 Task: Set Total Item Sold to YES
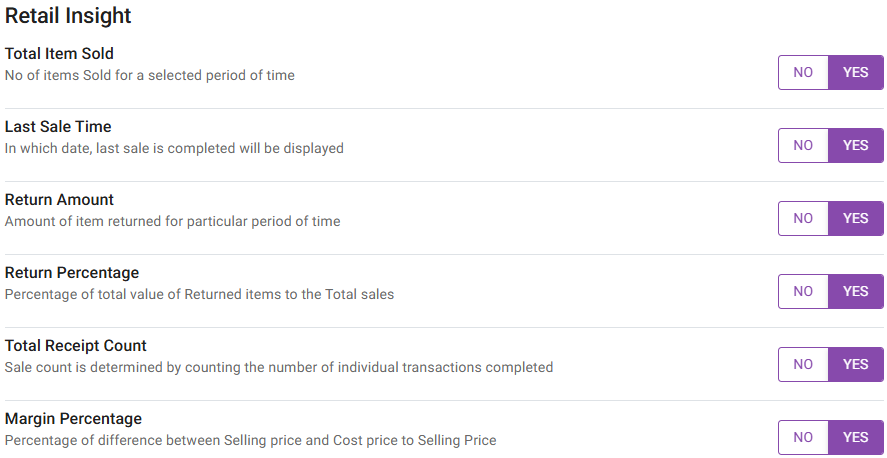(856, 72)
